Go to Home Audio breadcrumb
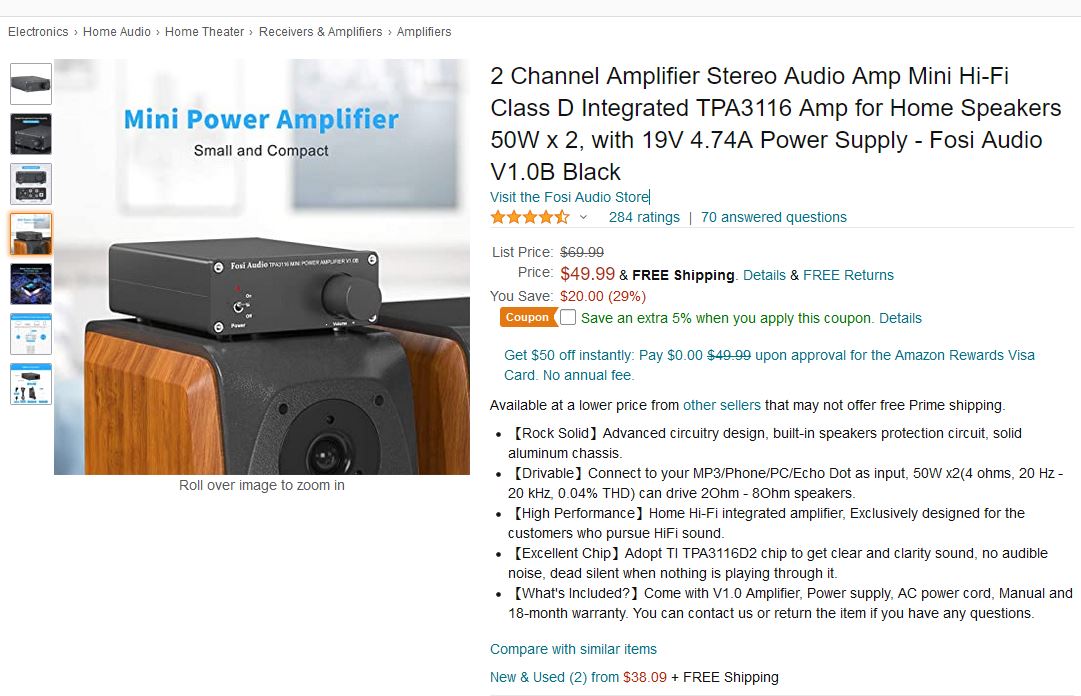The image size is (1081, 696). click(x=117, y=32)
